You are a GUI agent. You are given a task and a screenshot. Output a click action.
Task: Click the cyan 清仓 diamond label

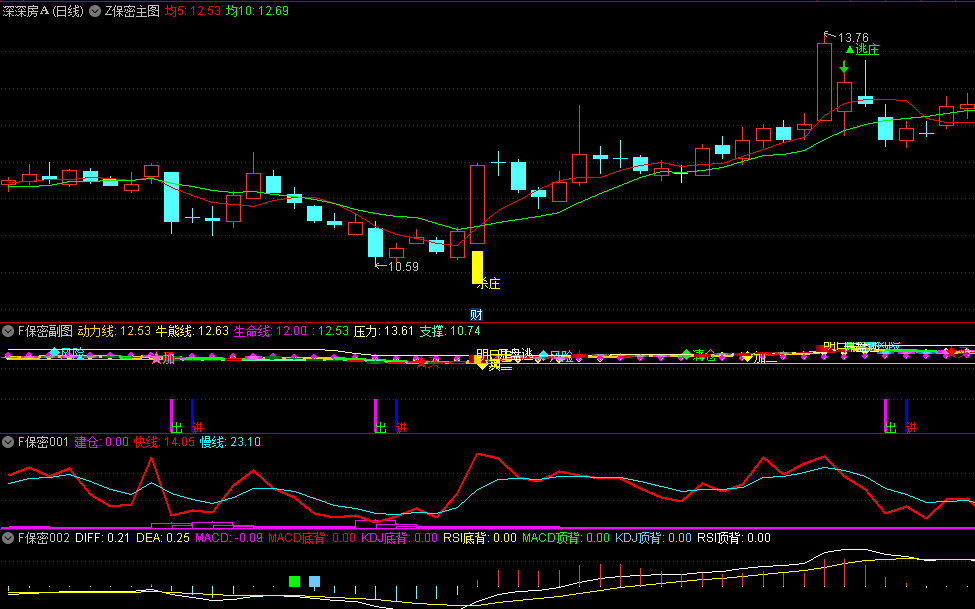click(699, 355)
